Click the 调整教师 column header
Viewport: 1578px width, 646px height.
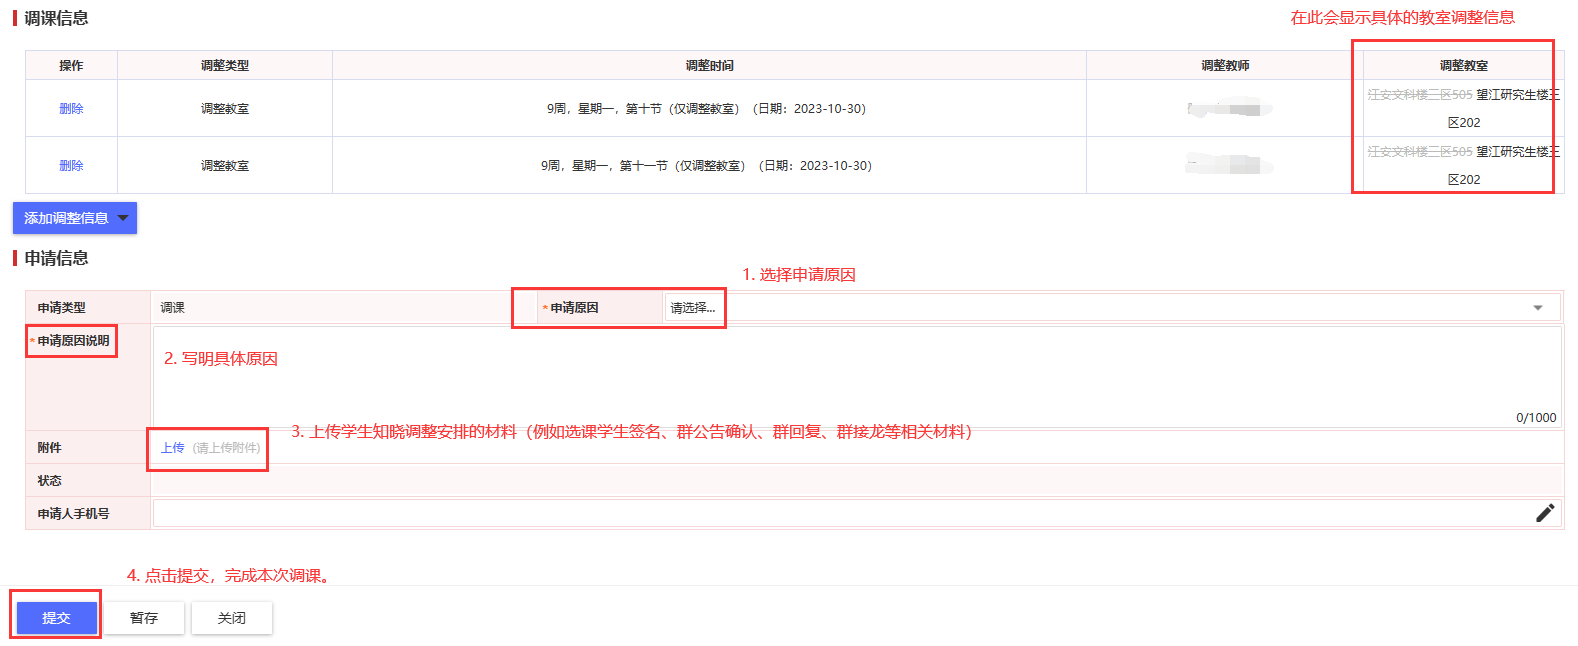click(x=1225, y=66)
